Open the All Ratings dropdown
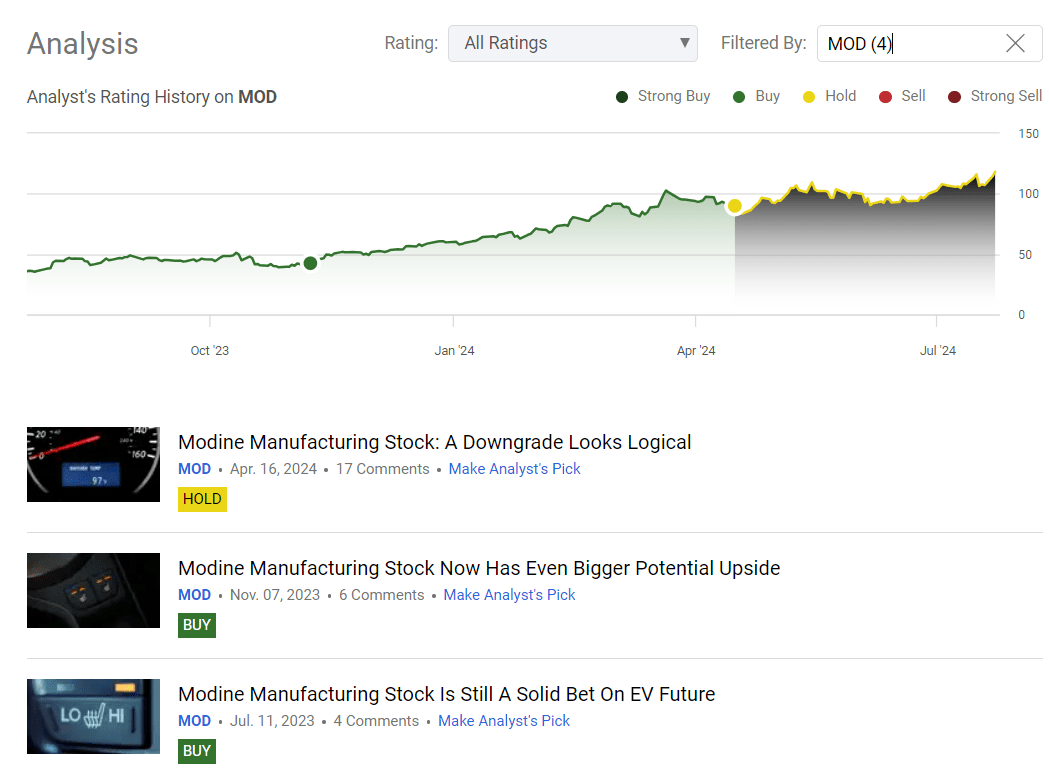The width and height of the screenshot is (1049, 775). pos(572,43)
